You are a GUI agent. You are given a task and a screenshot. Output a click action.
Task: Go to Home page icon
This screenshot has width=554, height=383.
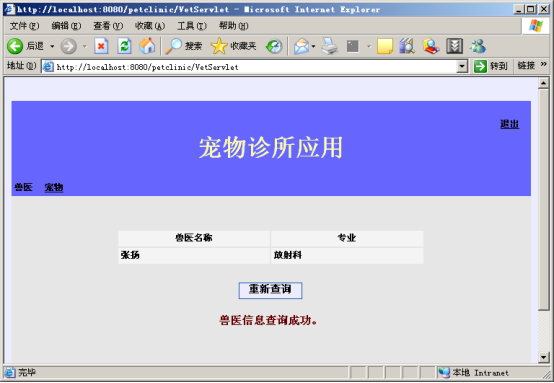pos(147,46)
